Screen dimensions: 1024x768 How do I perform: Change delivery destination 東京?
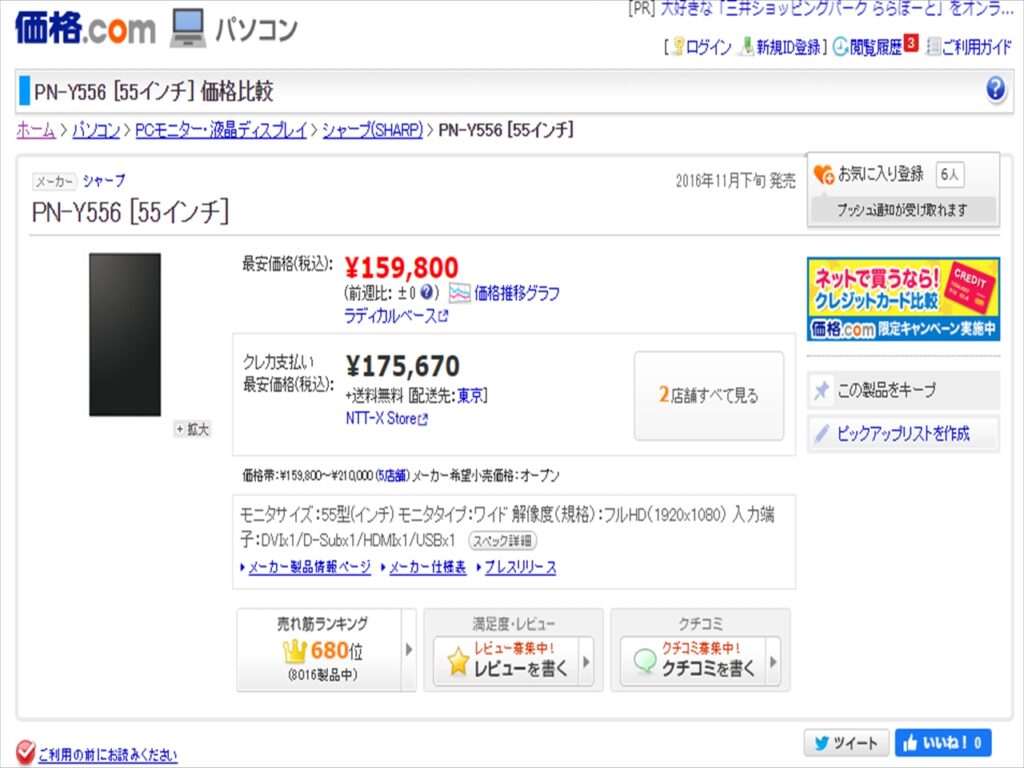(x=470, y=395)
